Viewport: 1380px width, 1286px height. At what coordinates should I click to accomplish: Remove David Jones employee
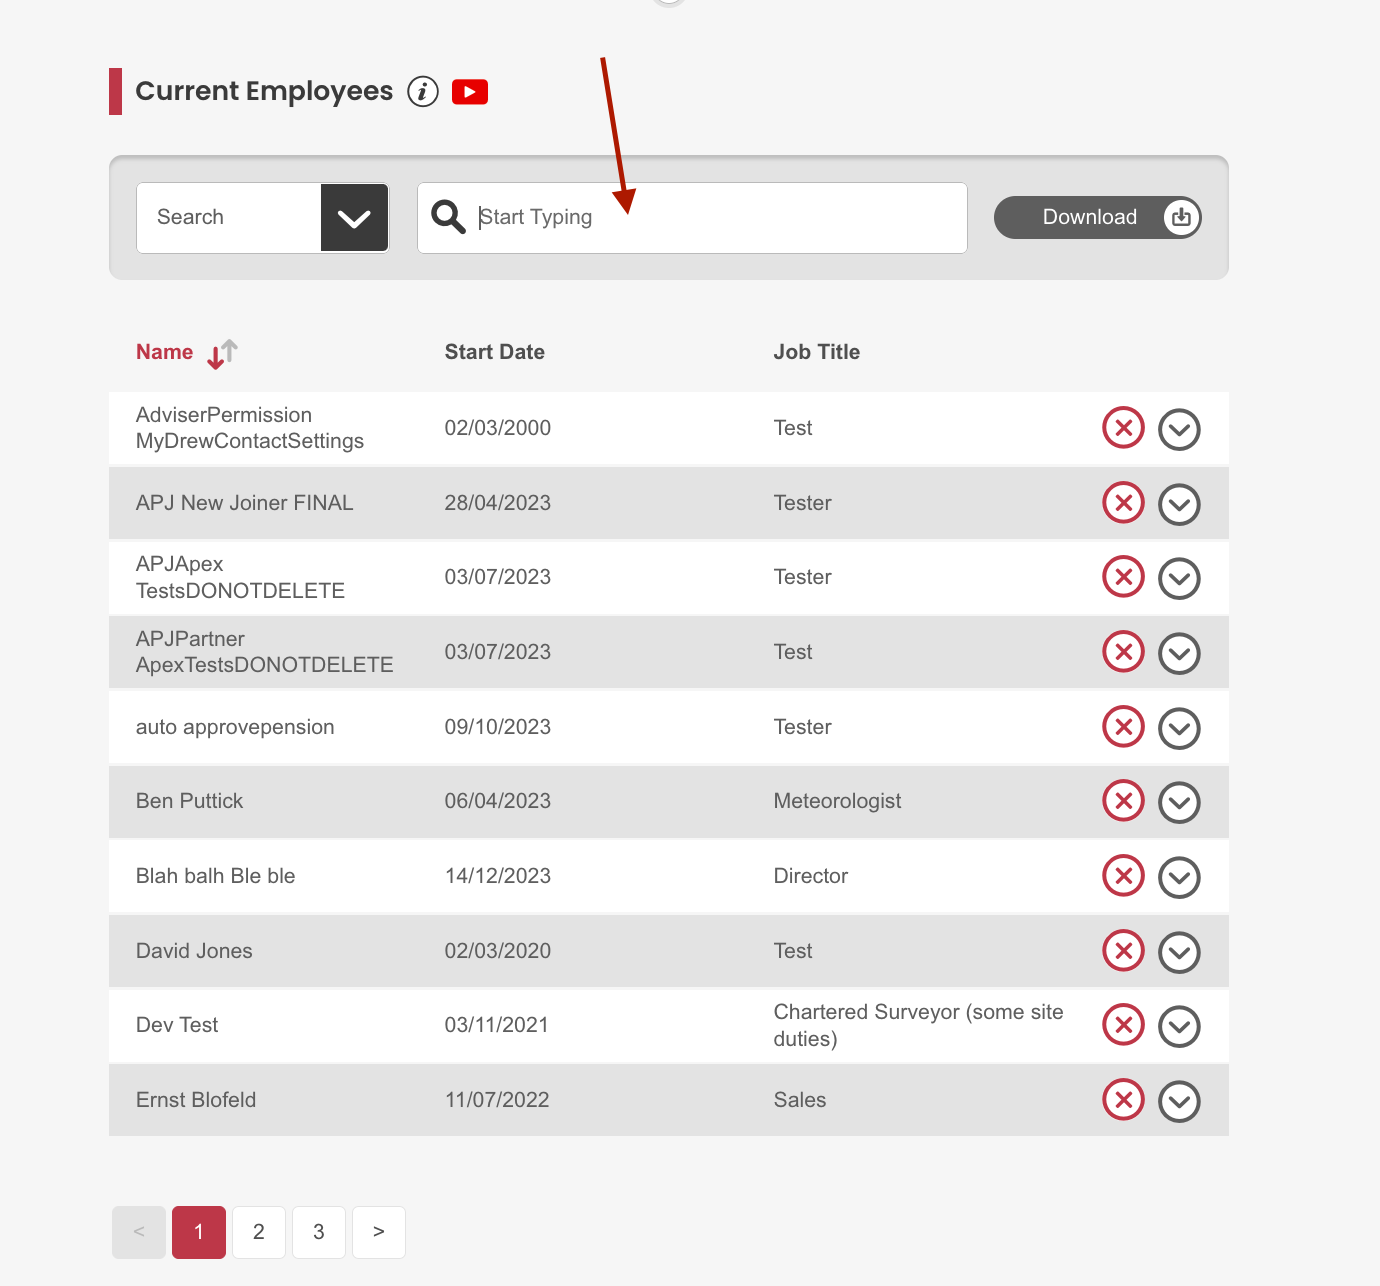click(x=1123, y=950)
